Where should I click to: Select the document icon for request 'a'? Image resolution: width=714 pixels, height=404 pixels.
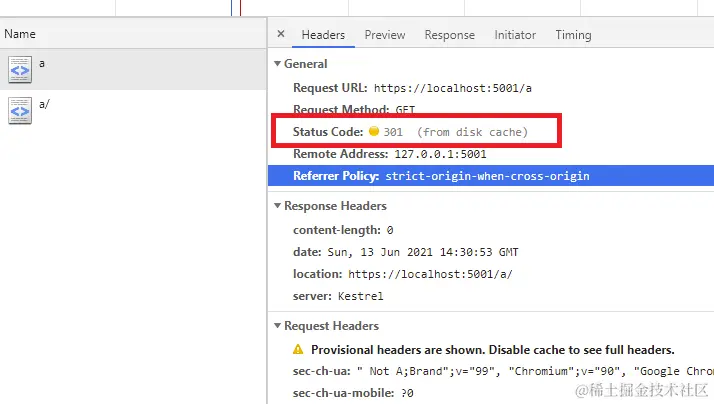(x=20, y=69)
